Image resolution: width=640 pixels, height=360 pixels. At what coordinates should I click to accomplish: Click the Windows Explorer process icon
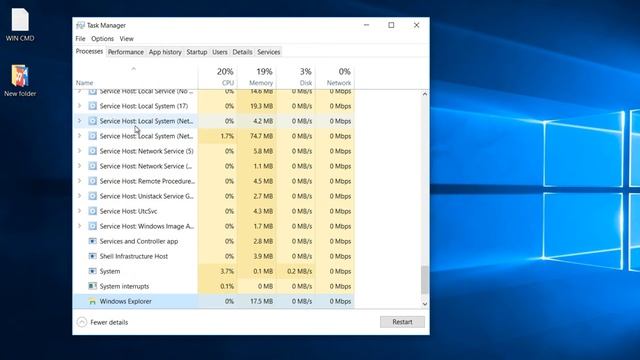tap(93, 301)
